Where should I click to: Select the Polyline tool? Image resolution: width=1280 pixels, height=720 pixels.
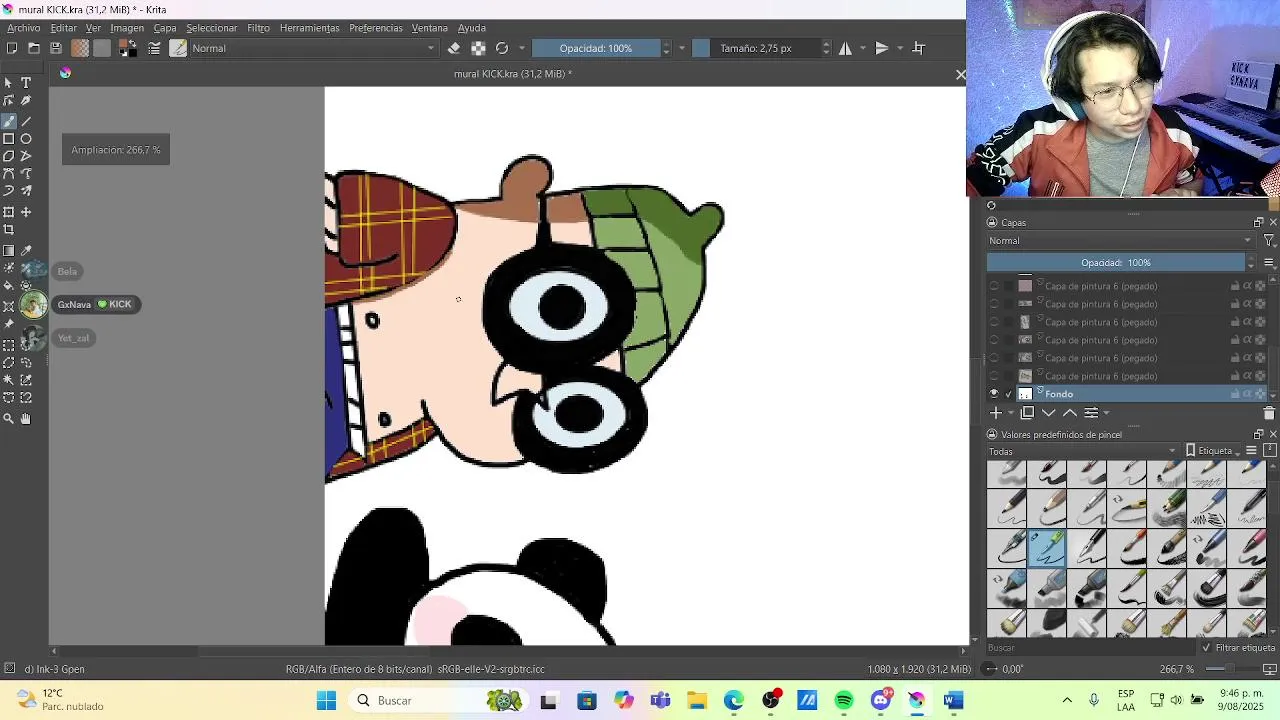coord(26,156)
